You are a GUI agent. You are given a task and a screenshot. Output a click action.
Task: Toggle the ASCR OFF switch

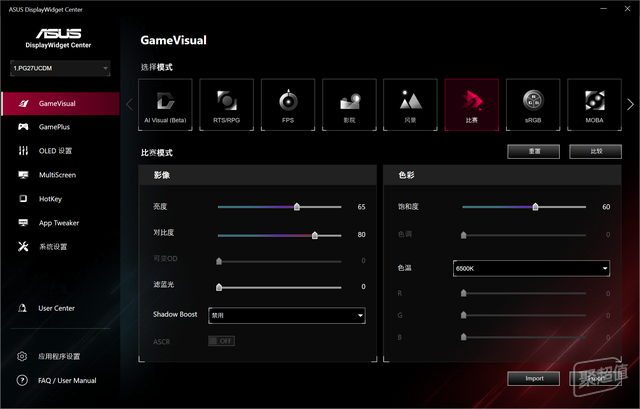[222, 341]
